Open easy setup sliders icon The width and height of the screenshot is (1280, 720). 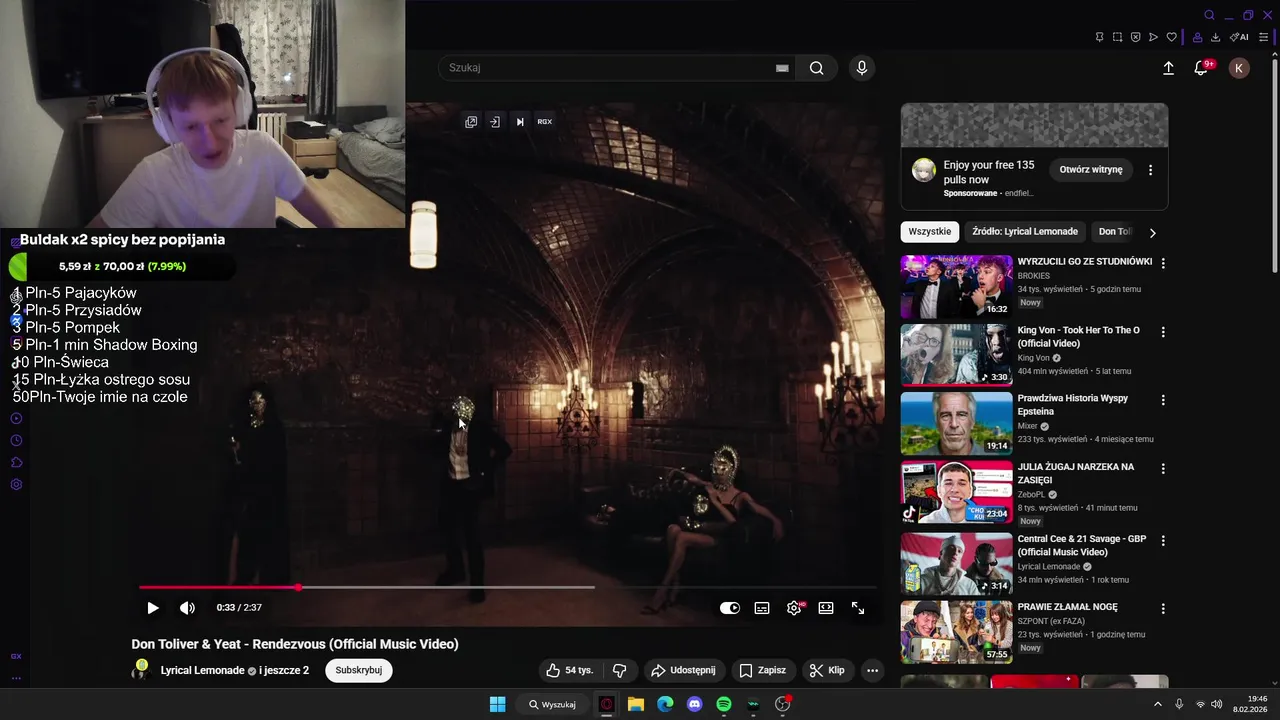point(1264,37)
